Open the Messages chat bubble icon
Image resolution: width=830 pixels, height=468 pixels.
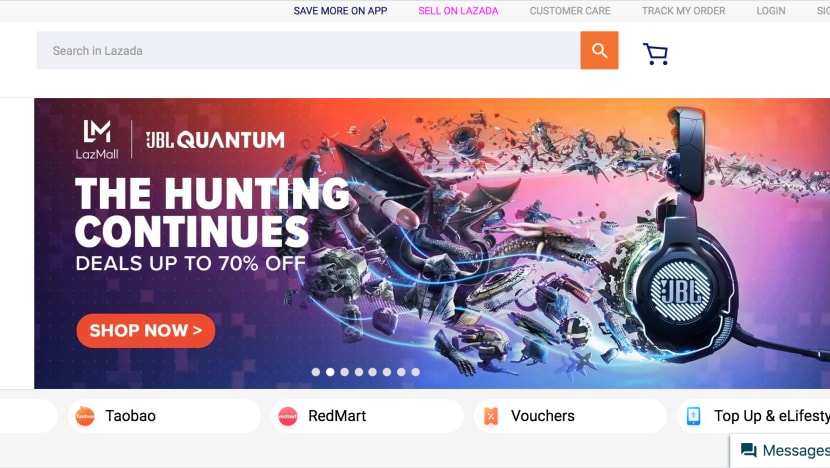748,451
